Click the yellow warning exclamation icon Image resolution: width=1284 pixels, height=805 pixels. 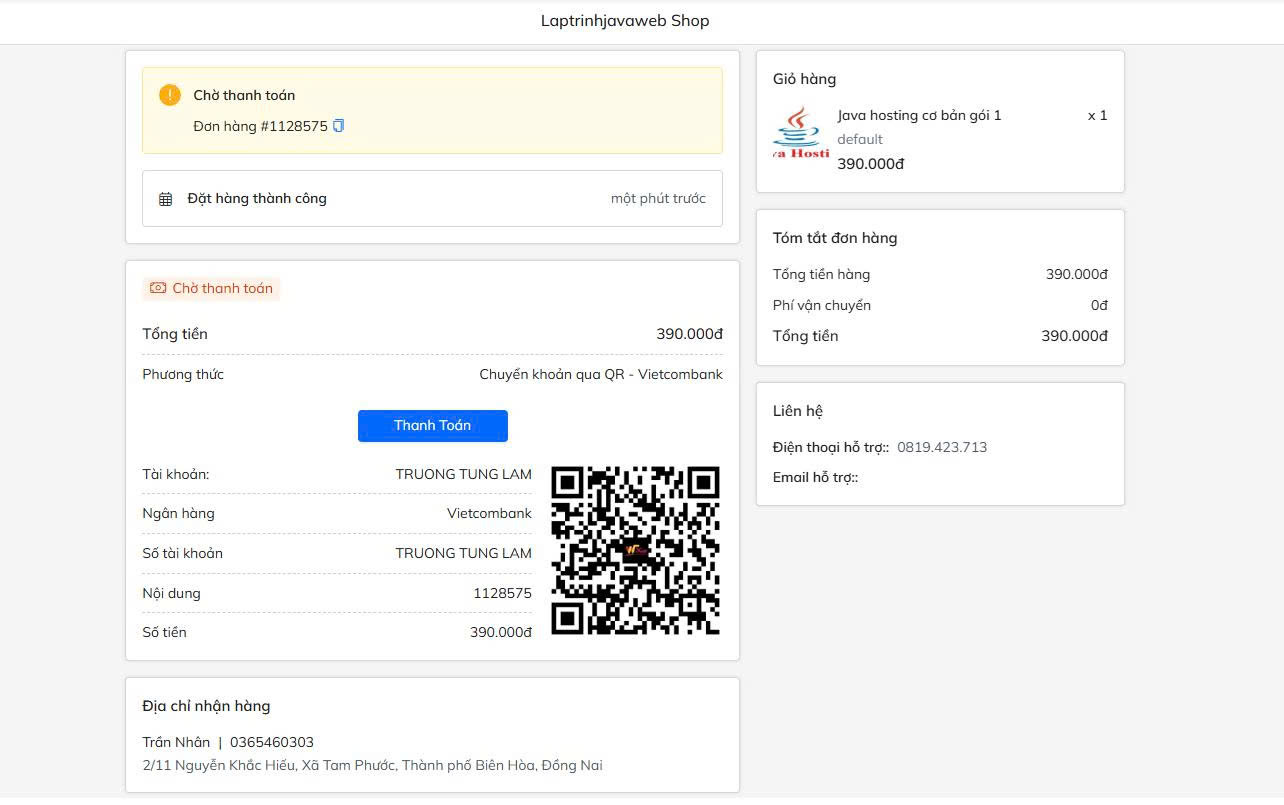tap(170, 95)
